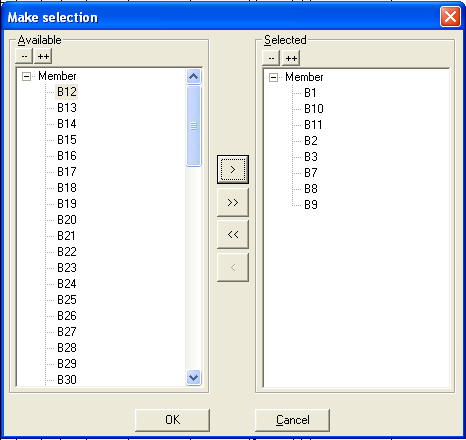
Task: Collapse the Member node in Available tree
Action: [x=26, y=77]
